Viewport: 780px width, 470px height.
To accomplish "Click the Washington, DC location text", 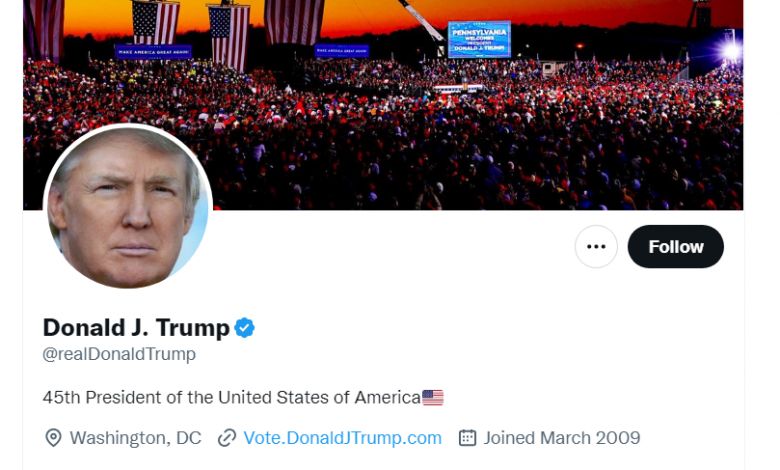I will click(x=136, y=438).
